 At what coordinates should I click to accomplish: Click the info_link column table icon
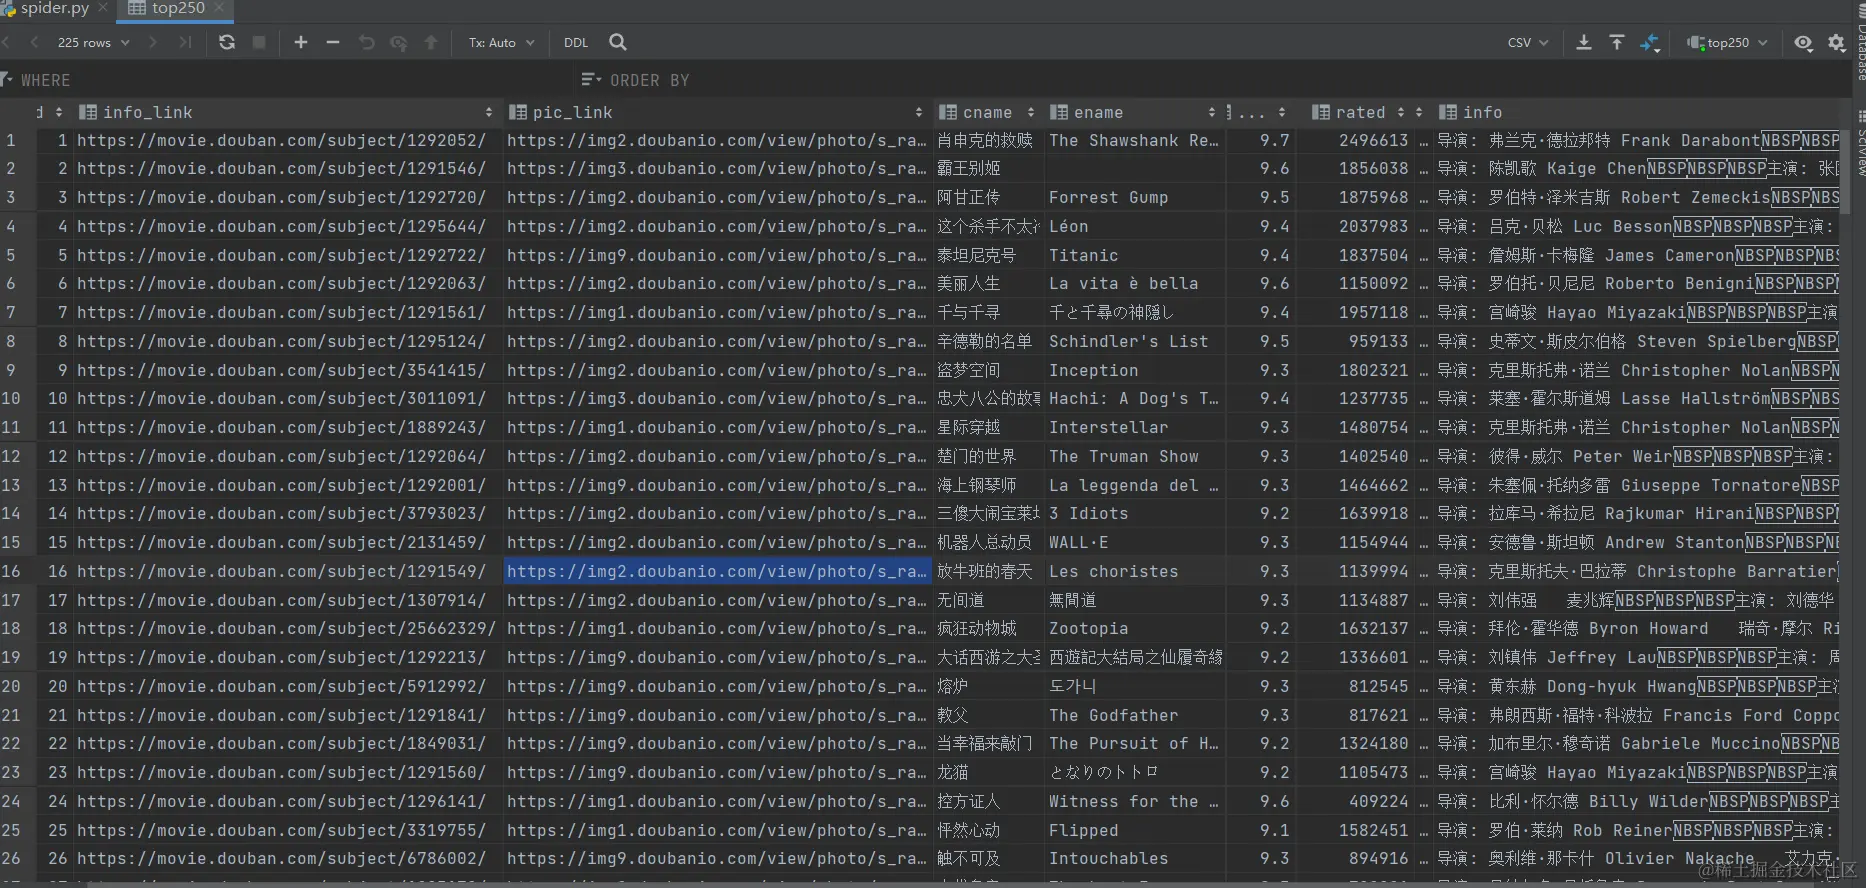pos(88,112)
